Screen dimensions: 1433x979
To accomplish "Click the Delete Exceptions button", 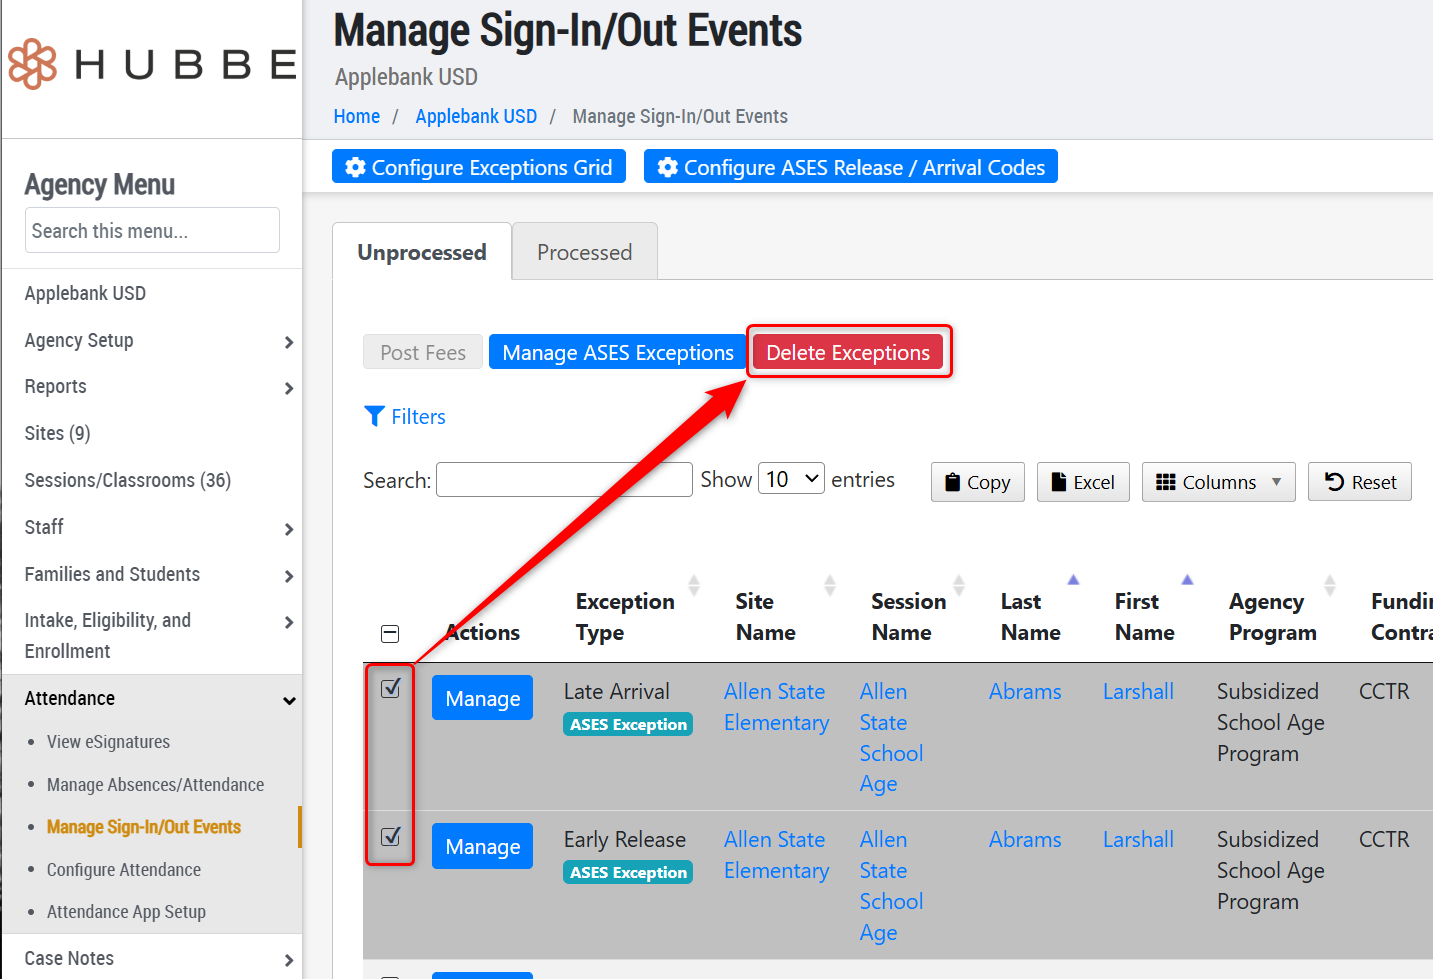I will [848, 352].
